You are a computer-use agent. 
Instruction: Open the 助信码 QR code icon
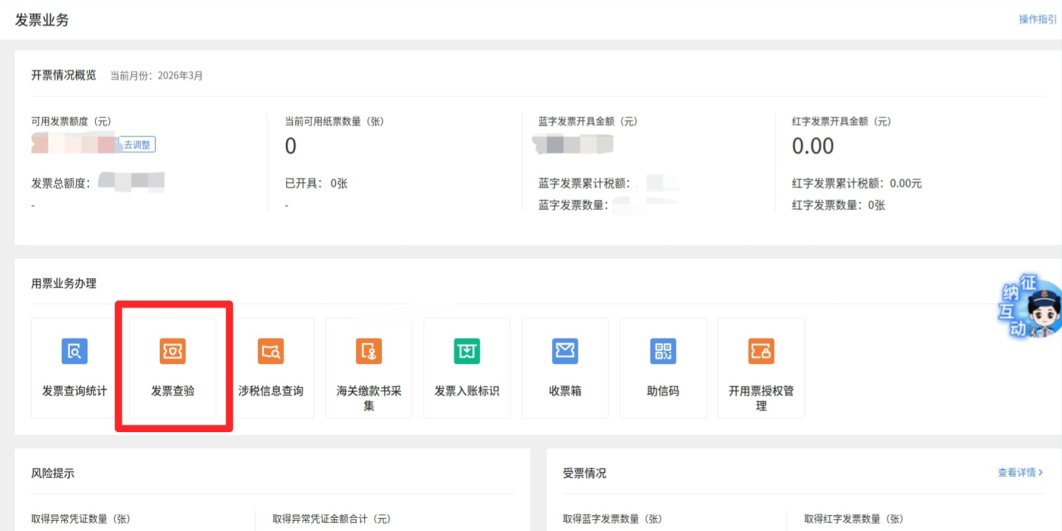point(663,351)
